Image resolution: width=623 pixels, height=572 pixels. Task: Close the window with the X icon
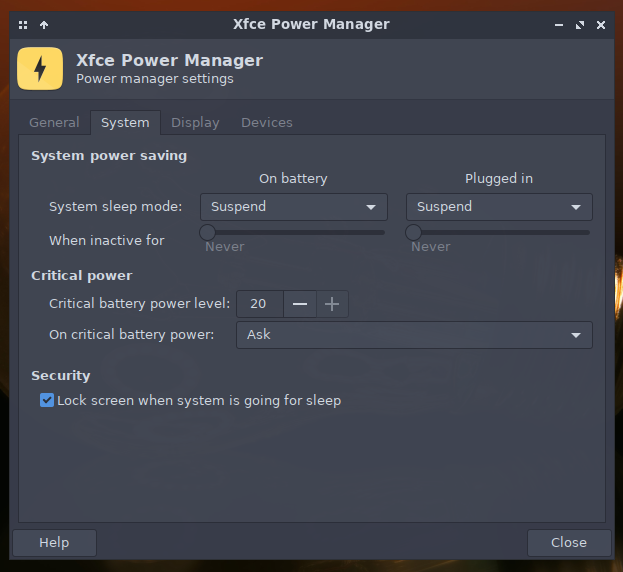[601, 25]
